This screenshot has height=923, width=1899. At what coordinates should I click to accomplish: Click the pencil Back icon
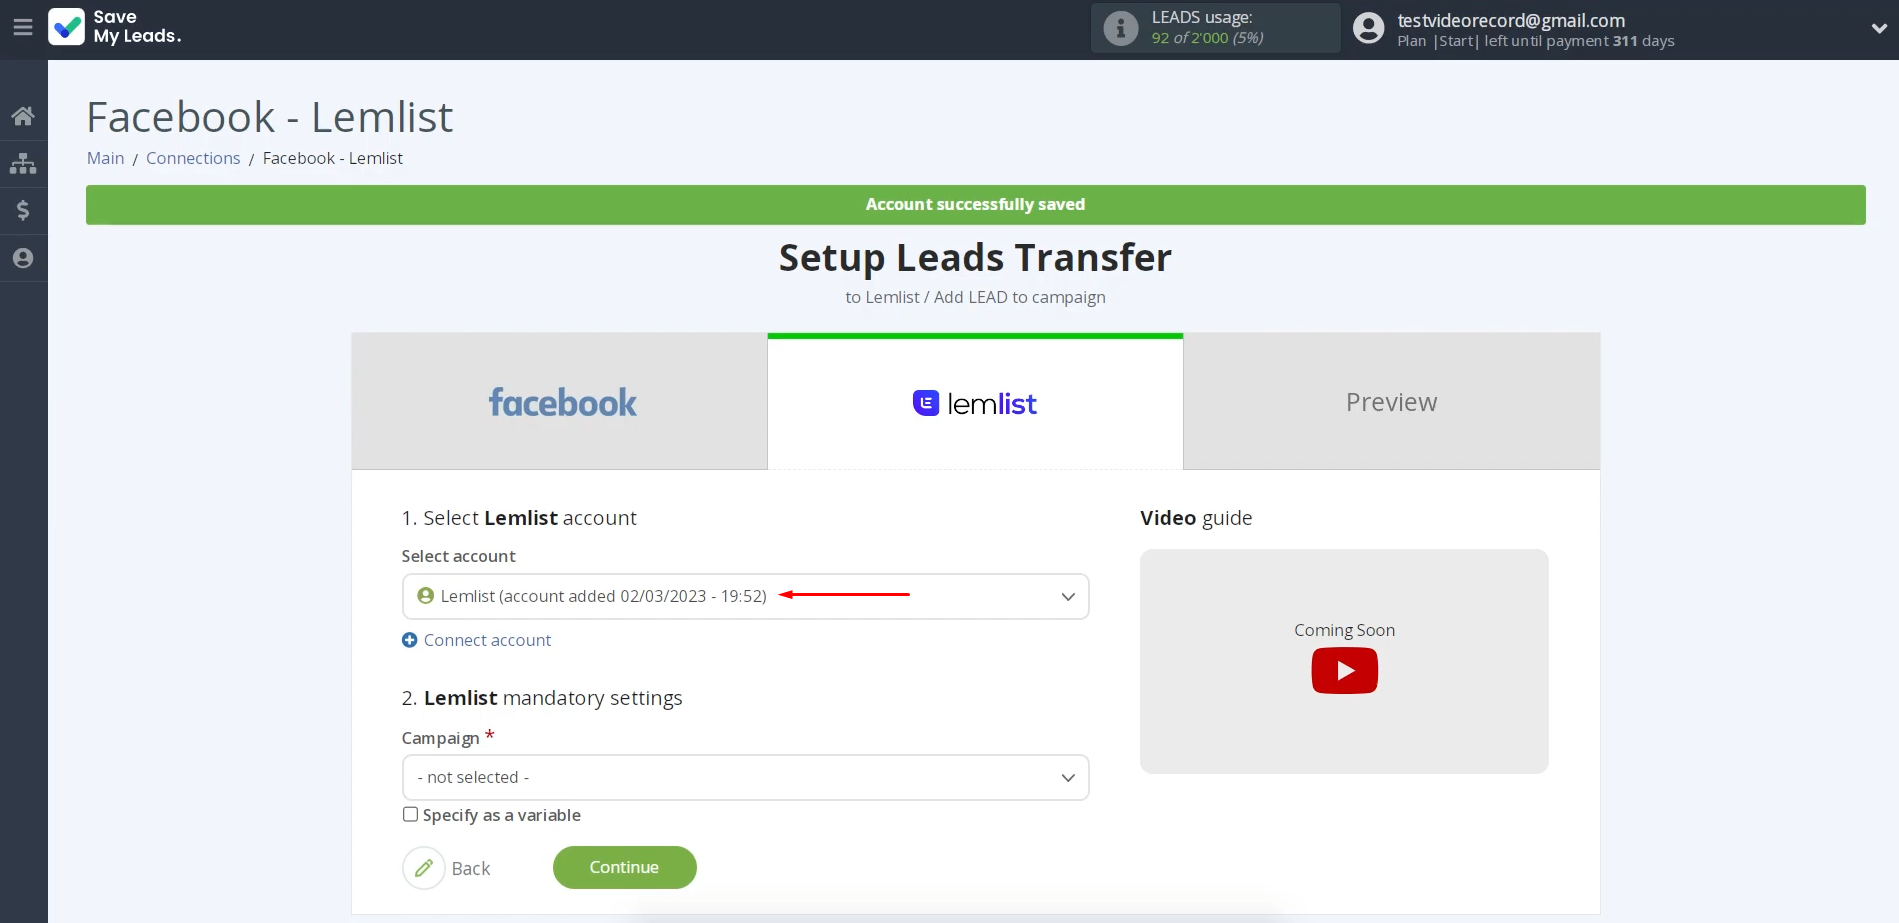[x=424, y=868]
